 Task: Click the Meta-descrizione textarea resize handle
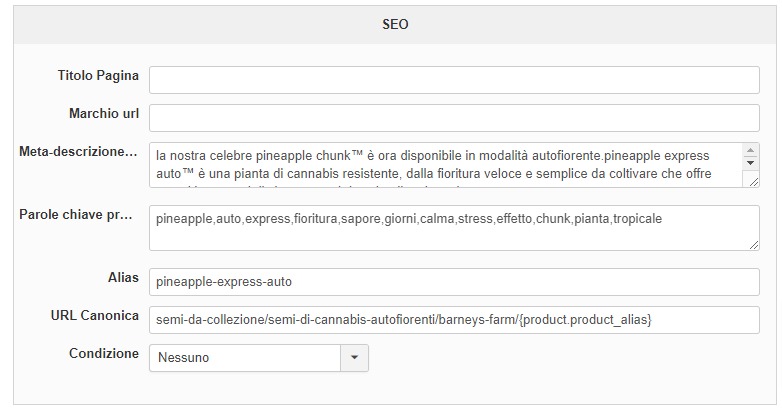(x=752, y=181)
